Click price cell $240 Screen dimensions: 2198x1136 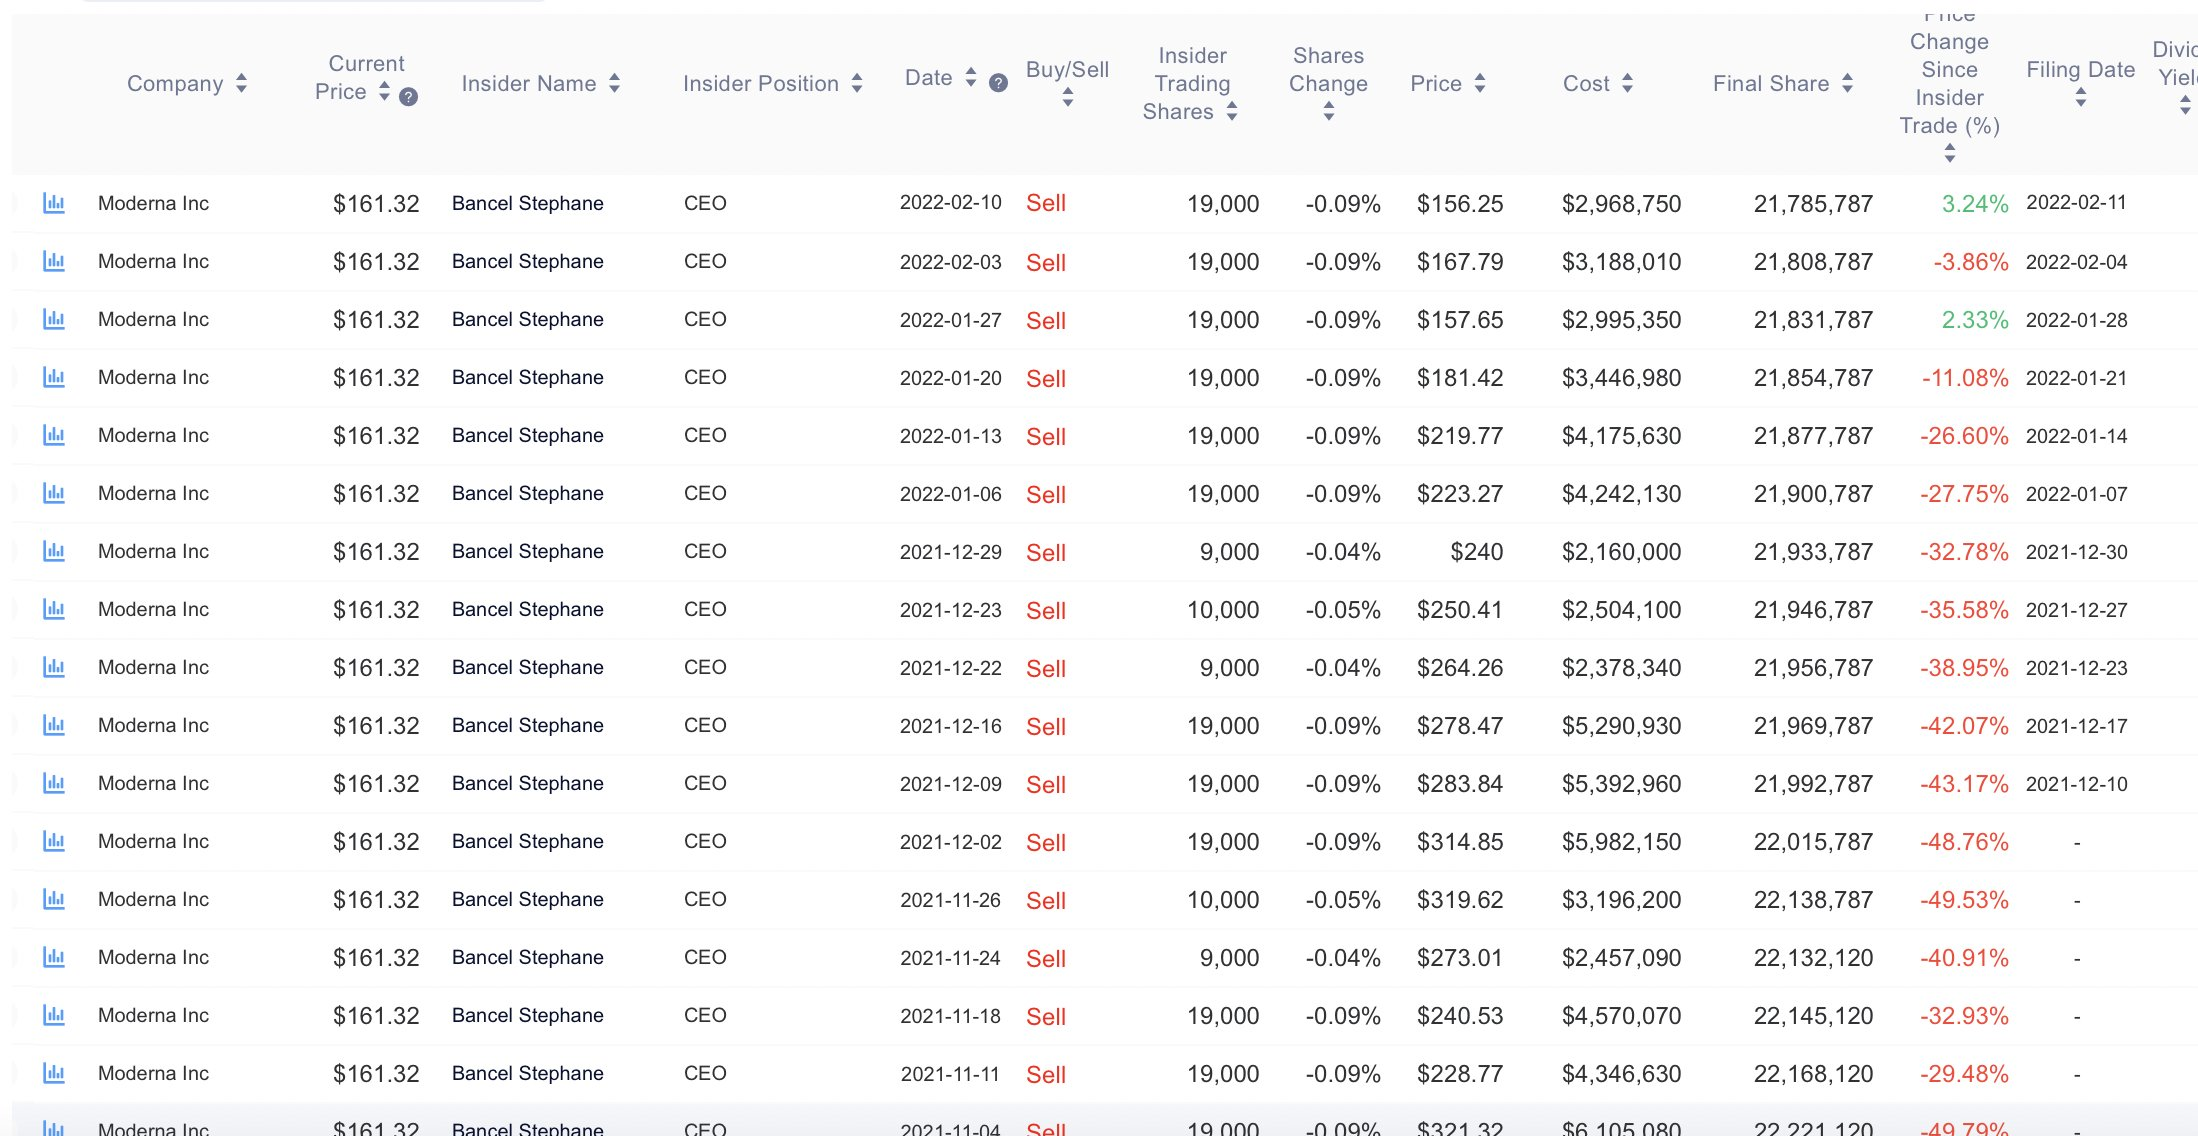click(1477, 552)
